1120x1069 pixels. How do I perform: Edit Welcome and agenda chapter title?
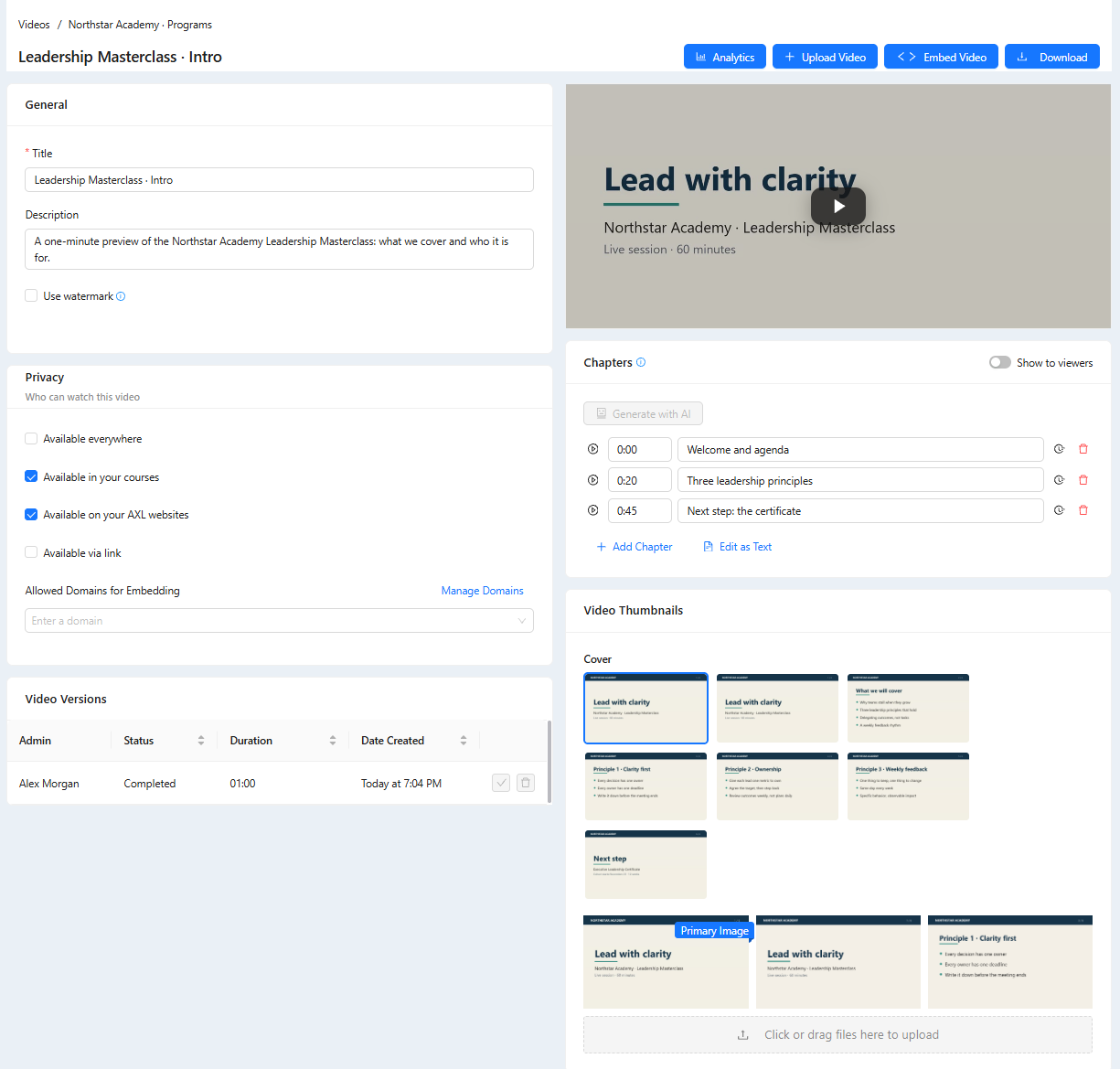point(860,449)
